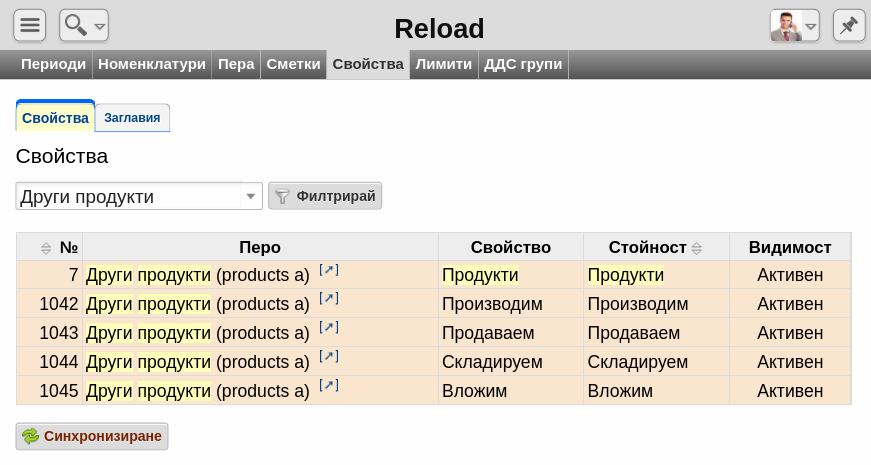Sort table by № column arrows
Screen dimensions: 871x465
[x=46, y=248]
